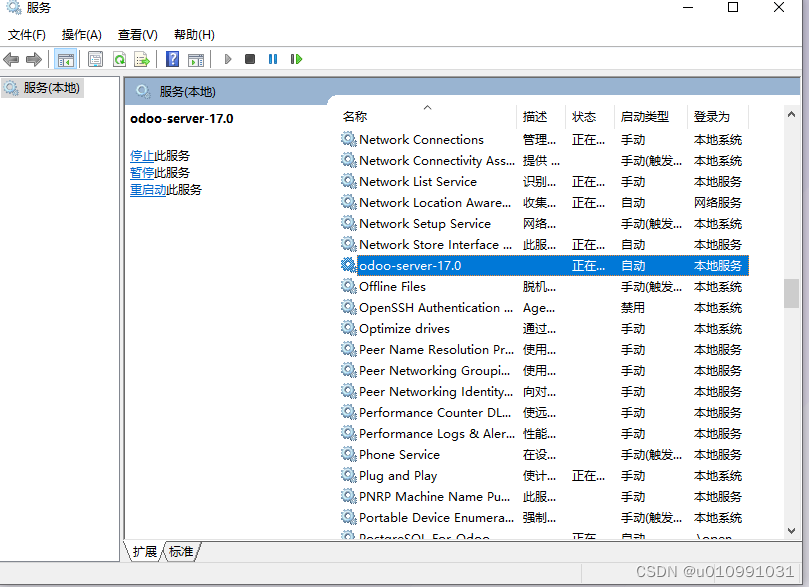
Task: Sort by the 状态 column header
Action: coord(590,117)
